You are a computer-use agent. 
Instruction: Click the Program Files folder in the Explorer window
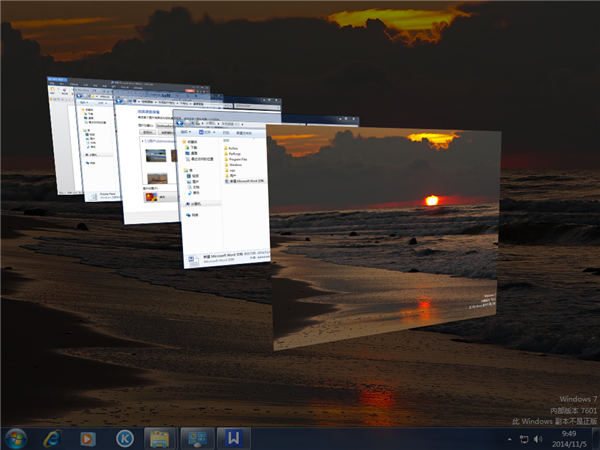239,160
